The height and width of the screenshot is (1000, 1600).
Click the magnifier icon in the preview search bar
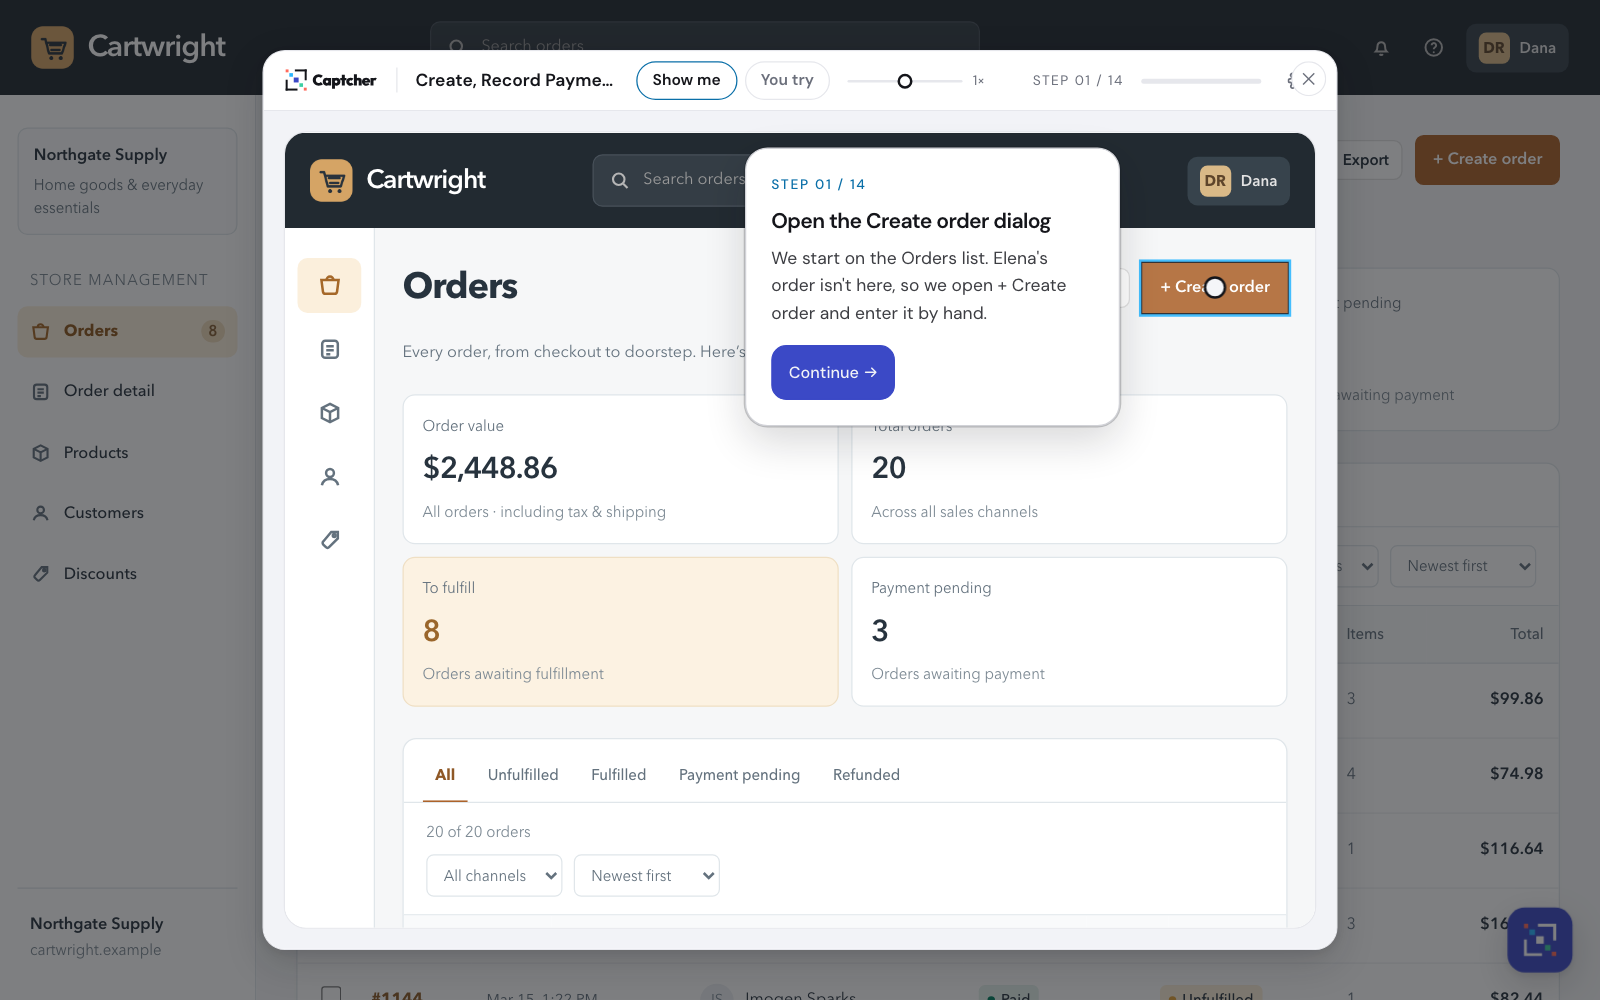point(620,180)
